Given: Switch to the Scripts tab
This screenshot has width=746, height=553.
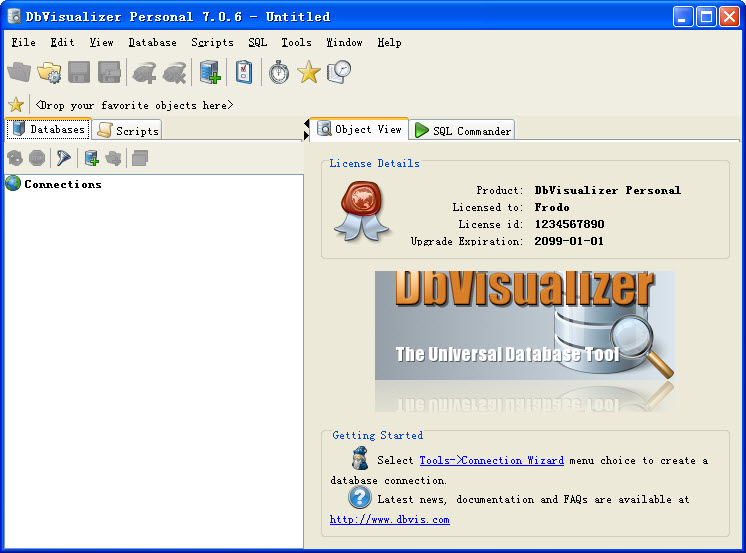Looking at the screenshot, I should [127, 130].
